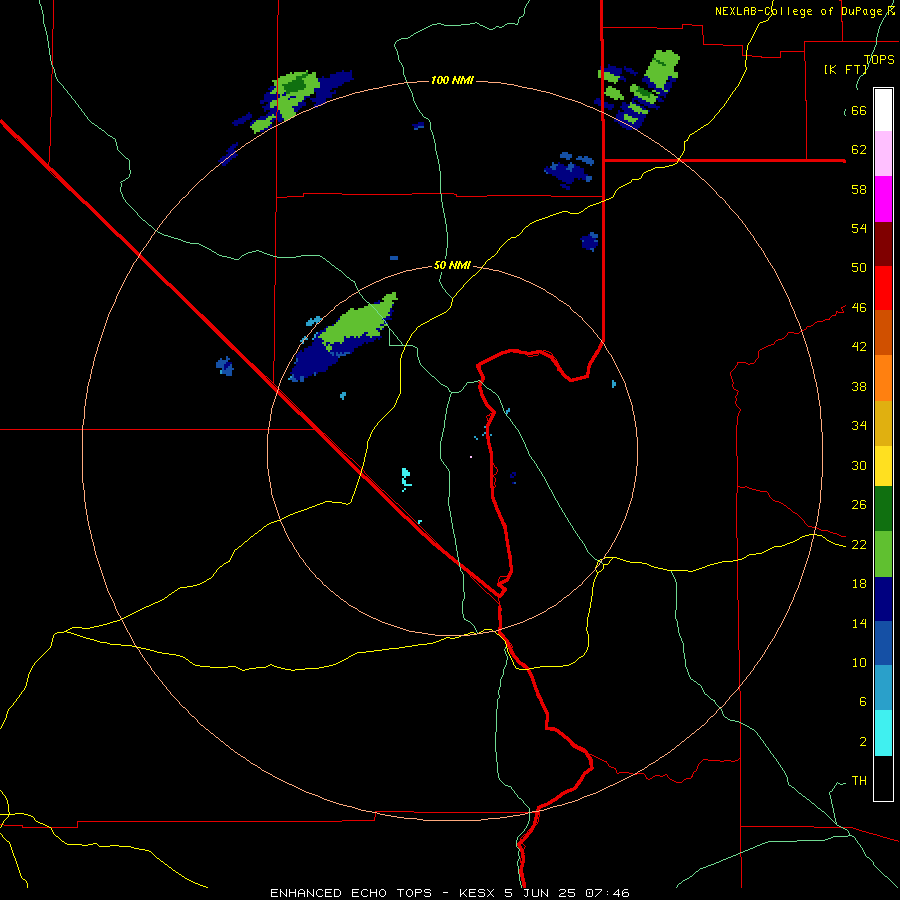Click the legend value "30"
Image resolution: width=900 pixels, height=900 pixels.
tap(859, 465)
